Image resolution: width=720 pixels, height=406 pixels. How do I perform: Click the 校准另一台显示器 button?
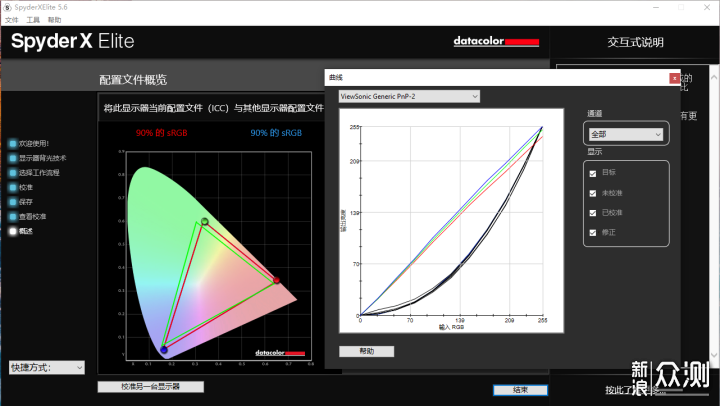pos(151,387)
